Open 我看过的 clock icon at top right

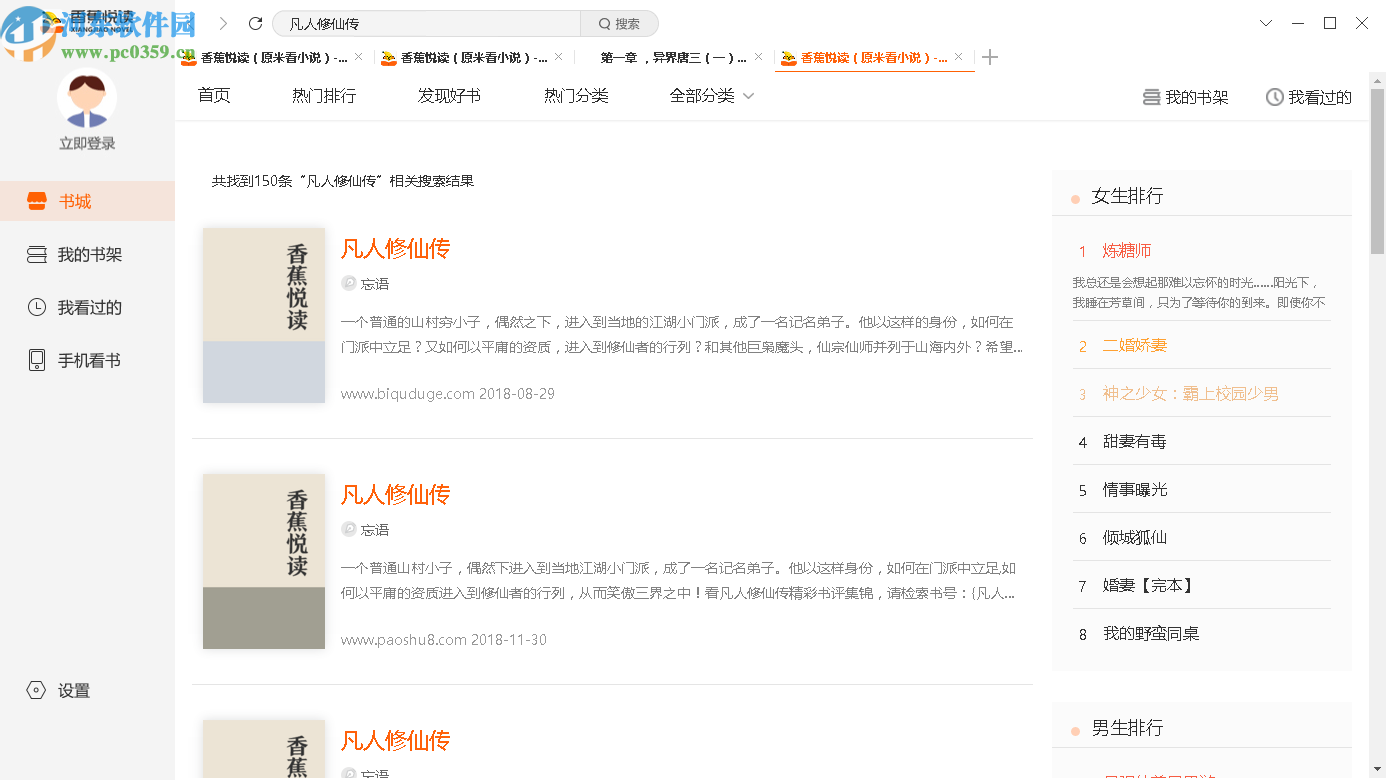(1308, 96)
